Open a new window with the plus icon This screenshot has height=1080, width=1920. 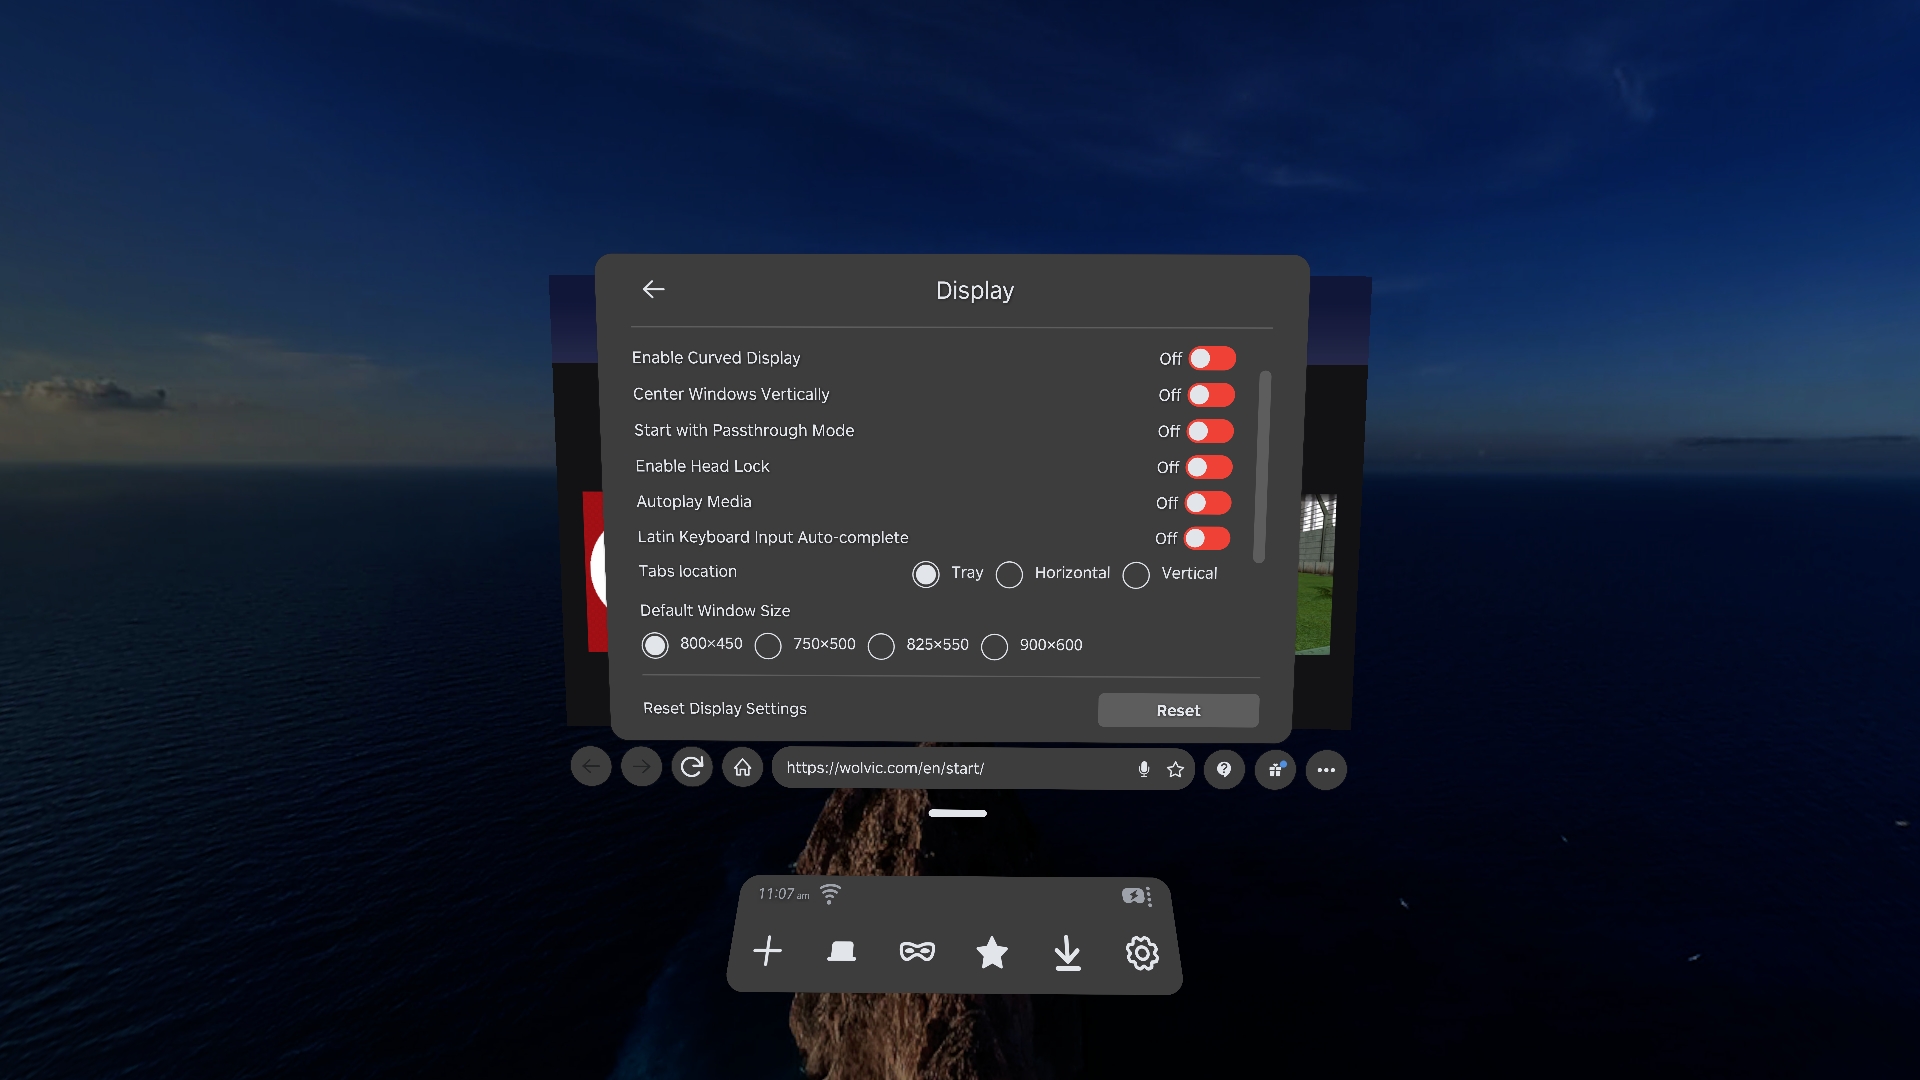[767, 951]
